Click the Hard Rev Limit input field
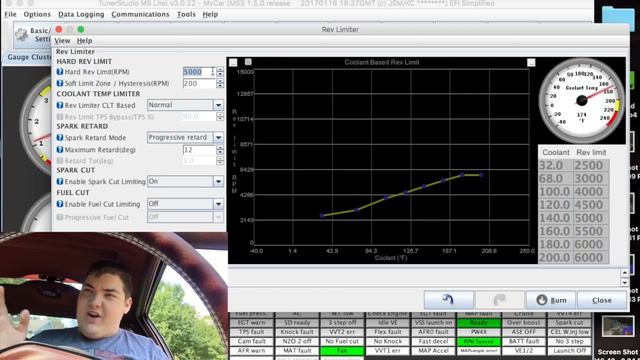This screenshot has height=360, width=640. (x=199, y=72)
